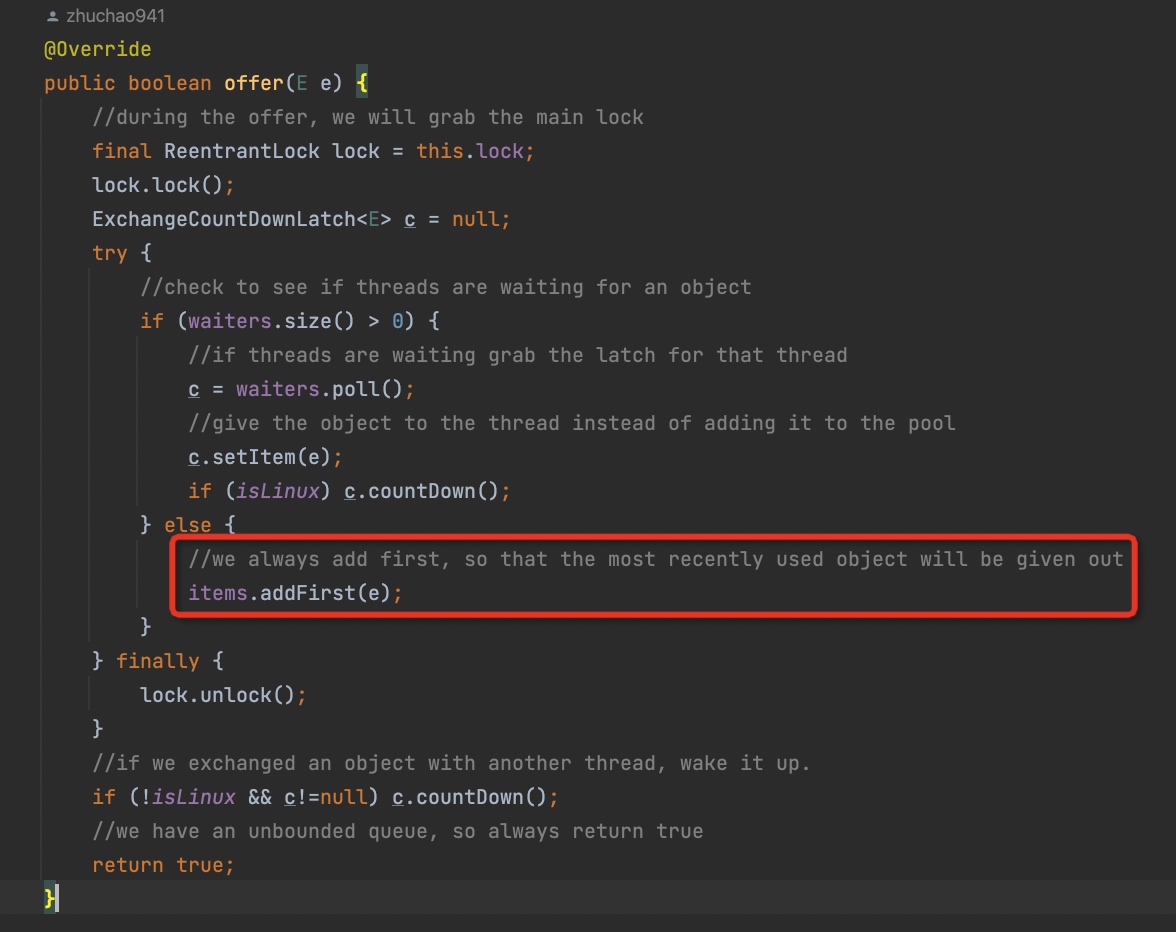1176x932 pixels.
Task: Click the ExchangeCountDownLatch type name
Action: pyautogui.click(x=223, y=219)
